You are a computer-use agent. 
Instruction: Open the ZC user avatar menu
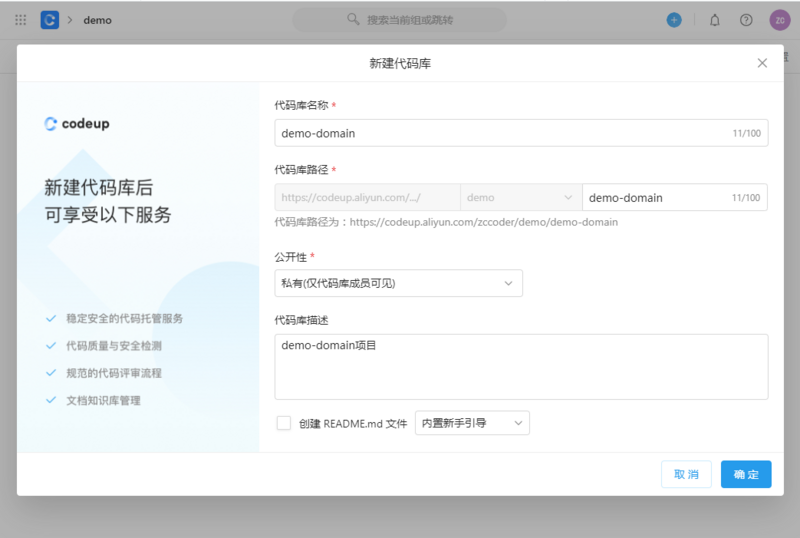point(780,20)
